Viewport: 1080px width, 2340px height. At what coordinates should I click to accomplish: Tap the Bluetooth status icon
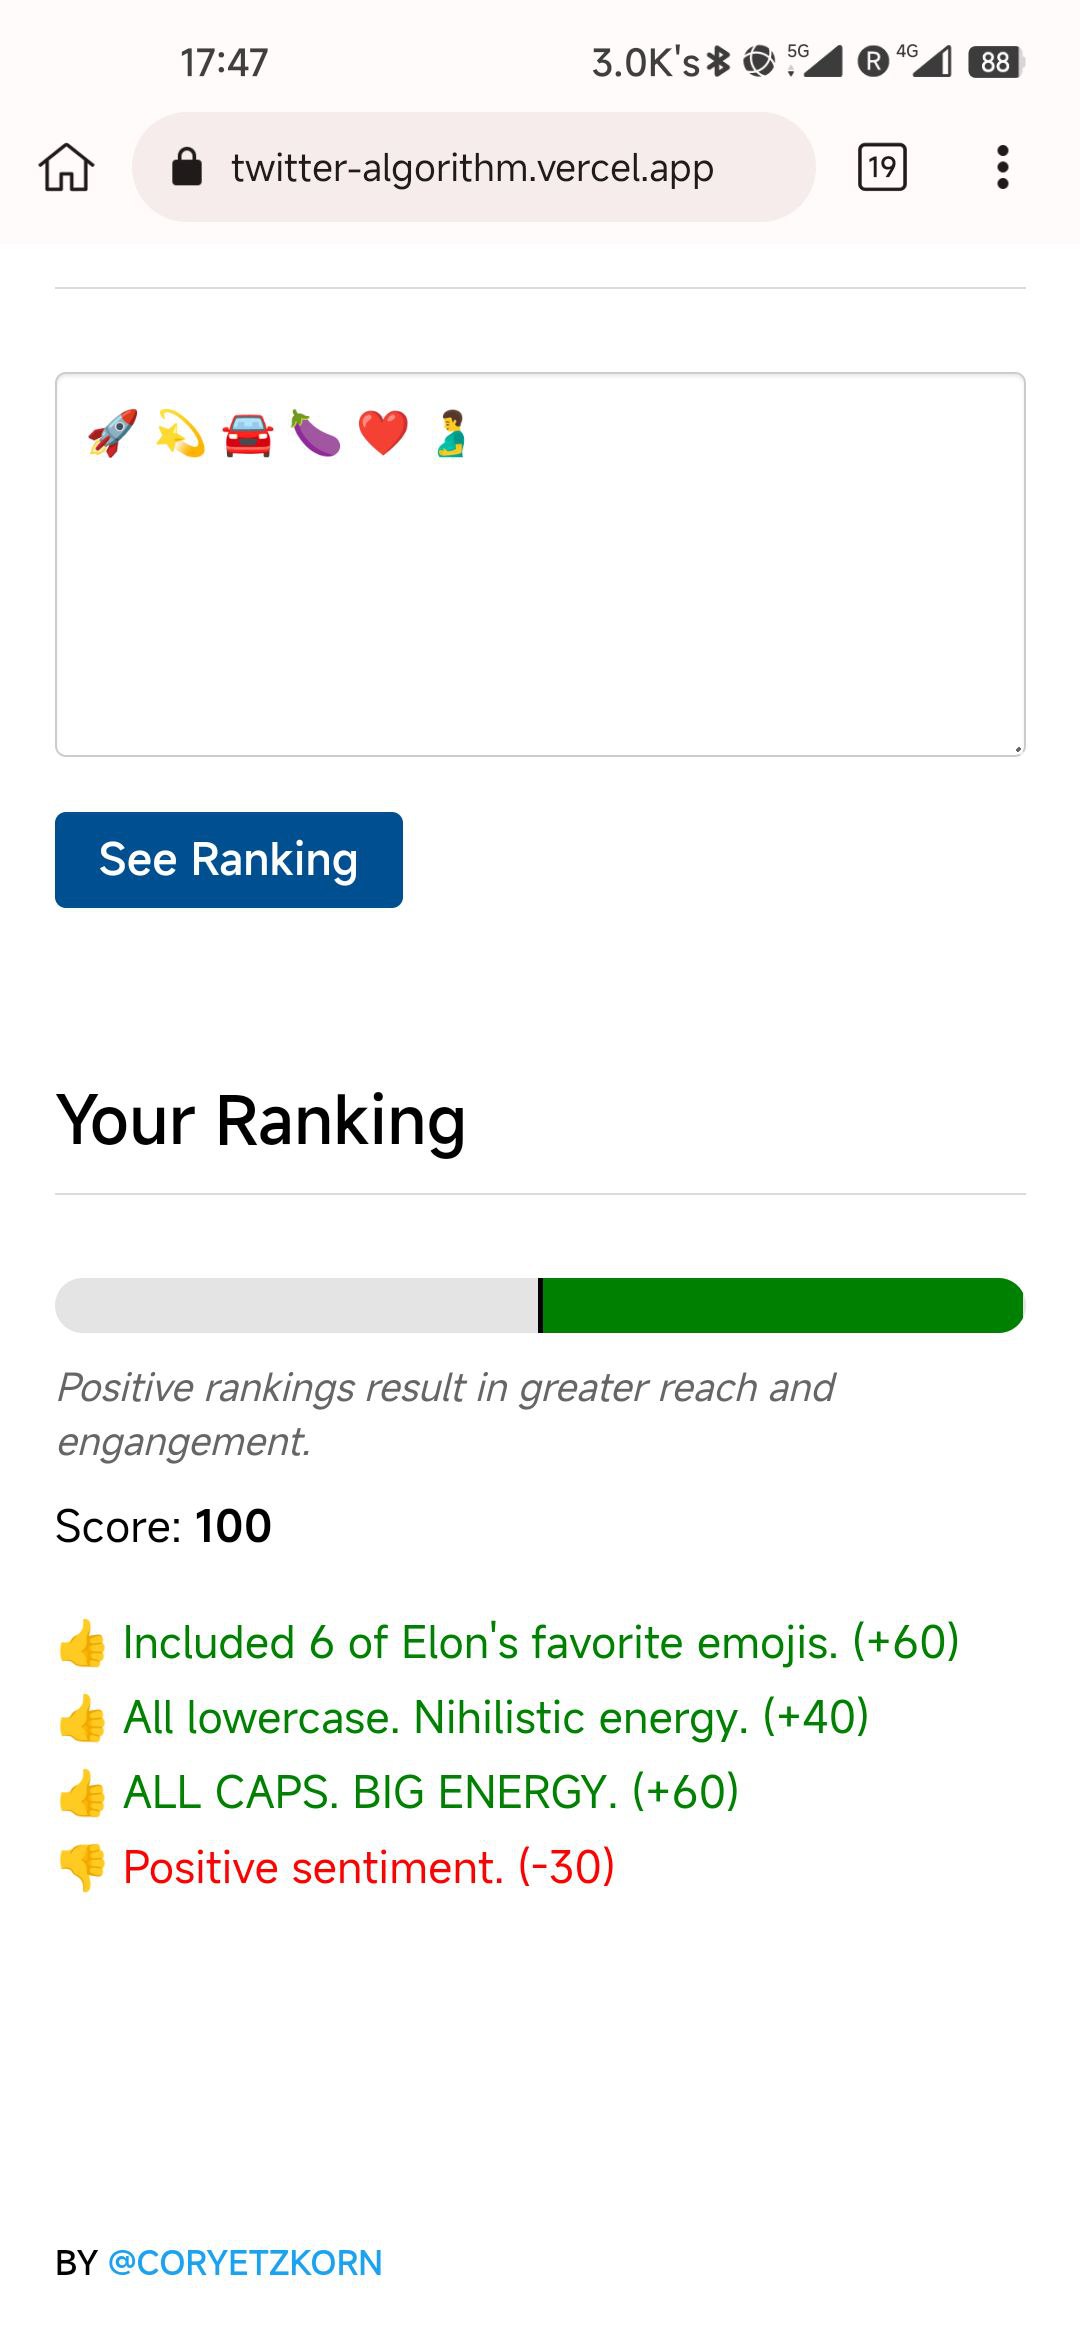tap(718, 62)
